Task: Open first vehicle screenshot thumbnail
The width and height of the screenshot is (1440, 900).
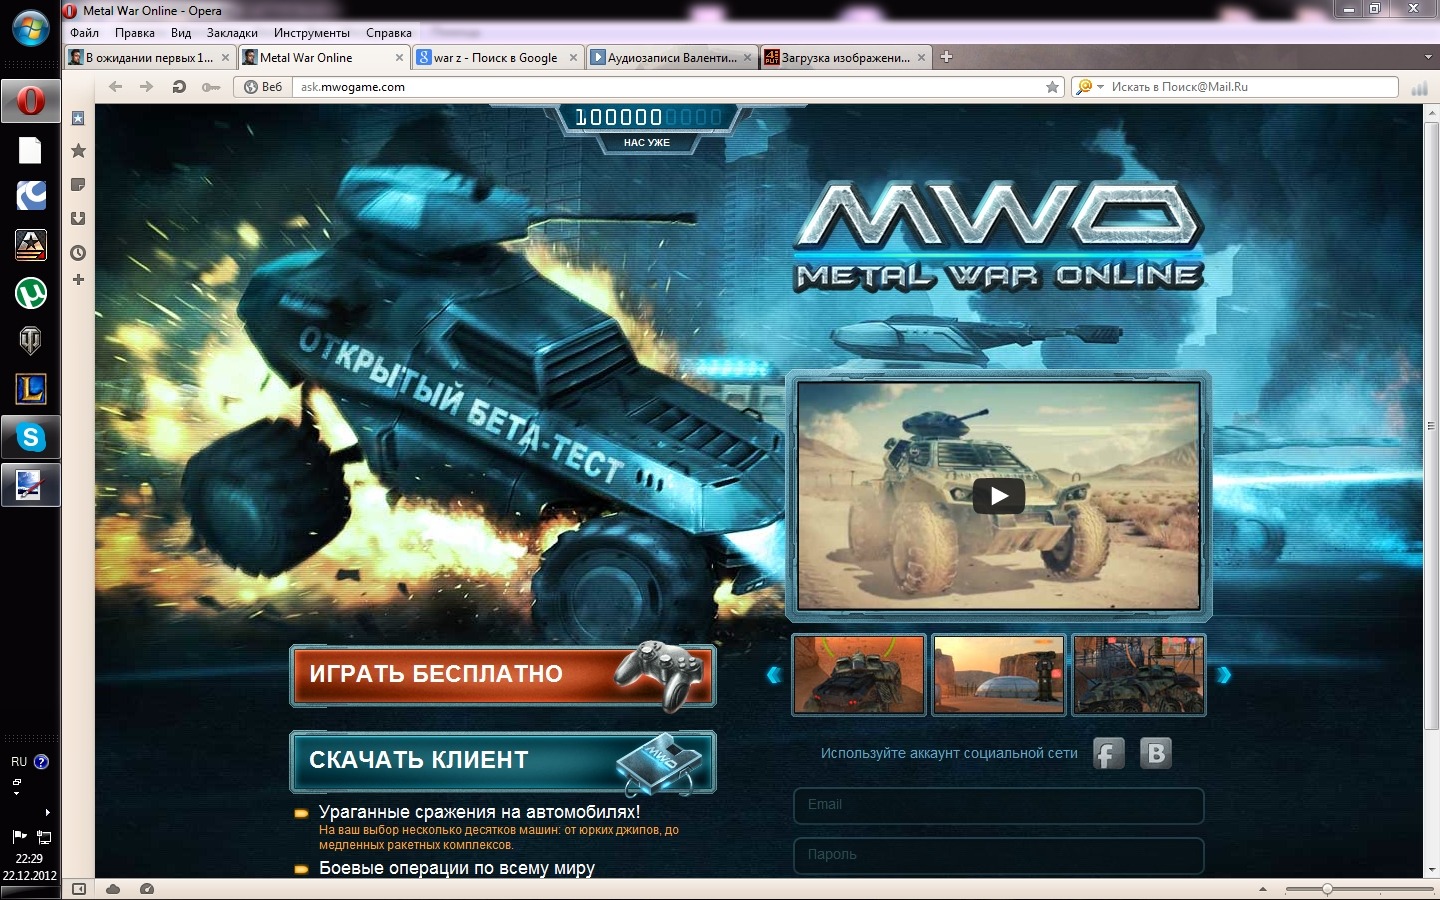Action: [859, 675]
